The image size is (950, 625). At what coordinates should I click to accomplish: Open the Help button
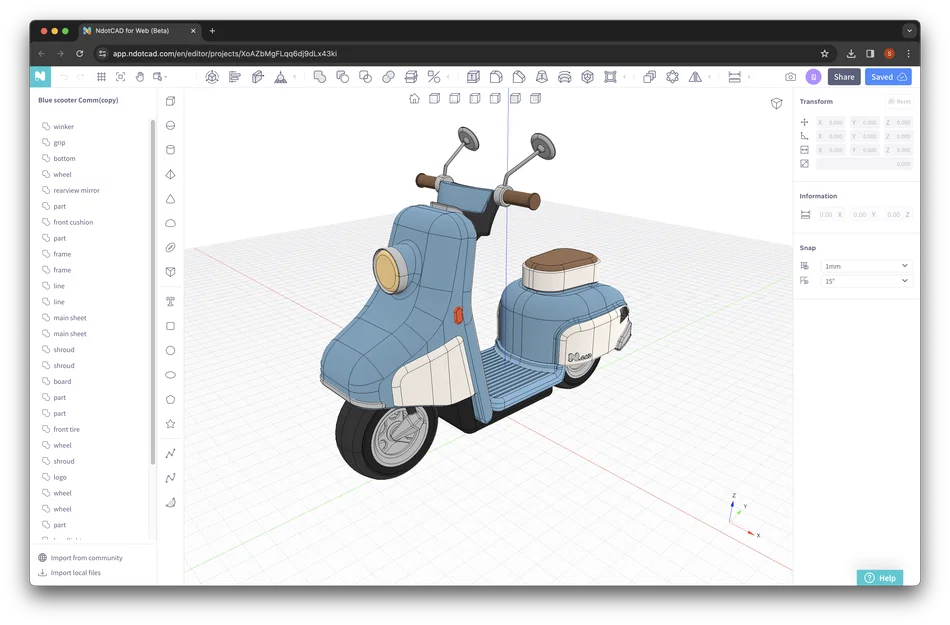[880, 578]
